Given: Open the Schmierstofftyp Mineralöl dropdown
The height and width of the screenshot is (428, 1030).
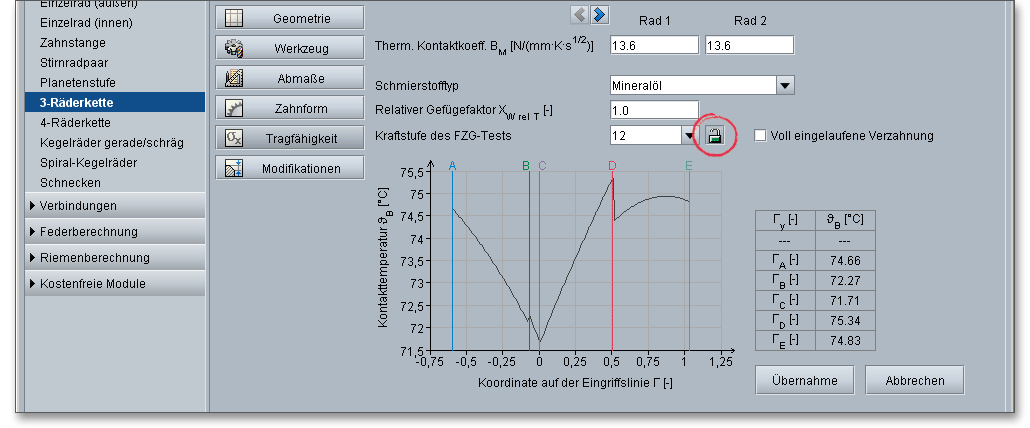Looking at the screenshot, I should (x=785, y=86).
